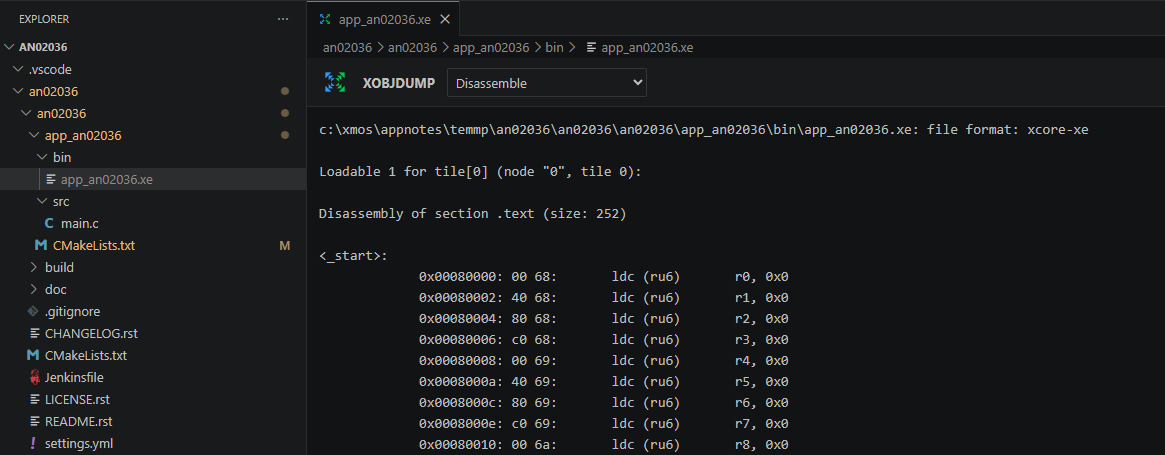The height and width of the screenshot is (455, 1165).
Task: Click the instruction line at 0x00080010
Action: click(x=603, y=445)
